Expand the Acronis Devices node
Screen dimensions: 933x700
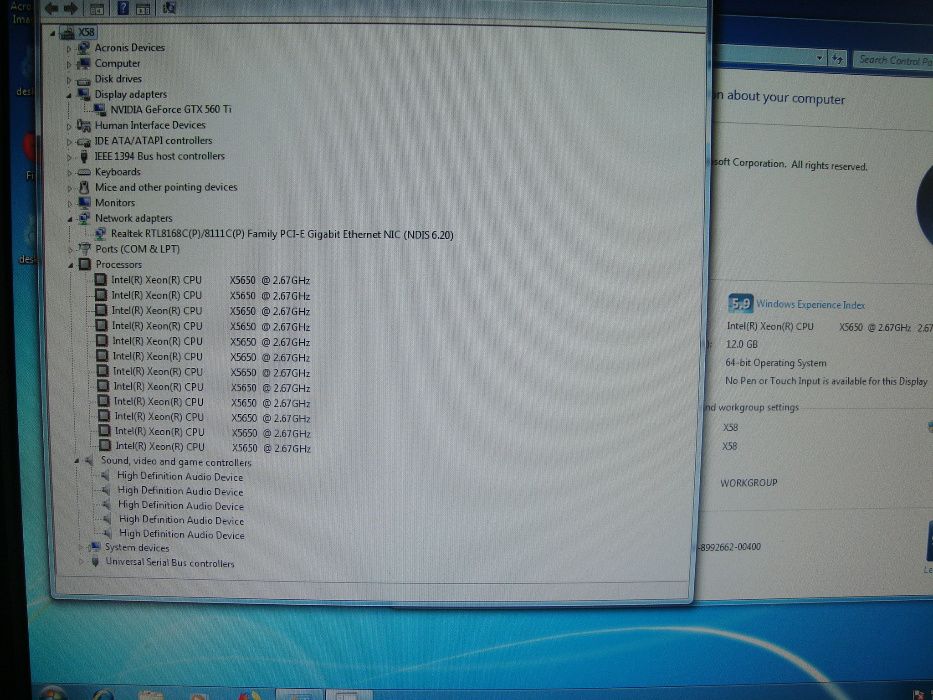tap(68, 49)
